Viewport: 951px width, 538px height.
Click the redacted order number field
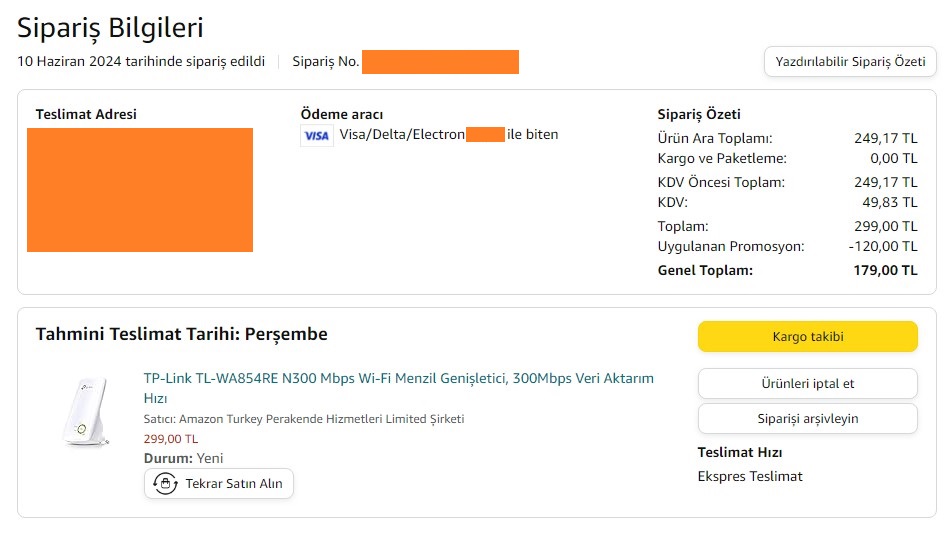(440, 62)
